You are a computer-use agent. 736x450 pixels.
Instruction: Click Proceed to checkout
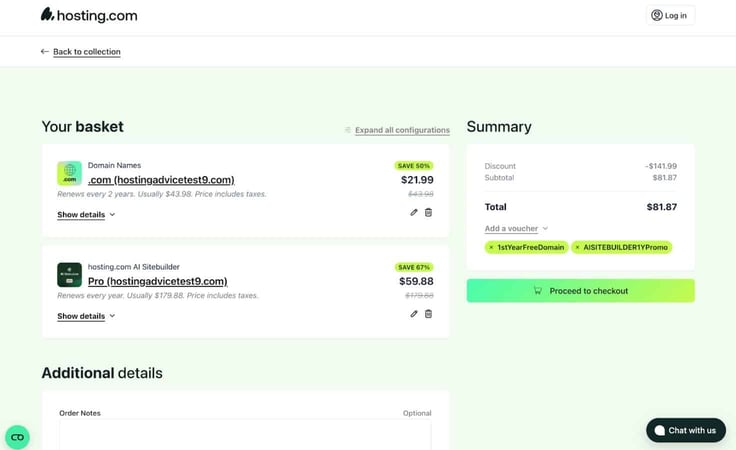581,291
